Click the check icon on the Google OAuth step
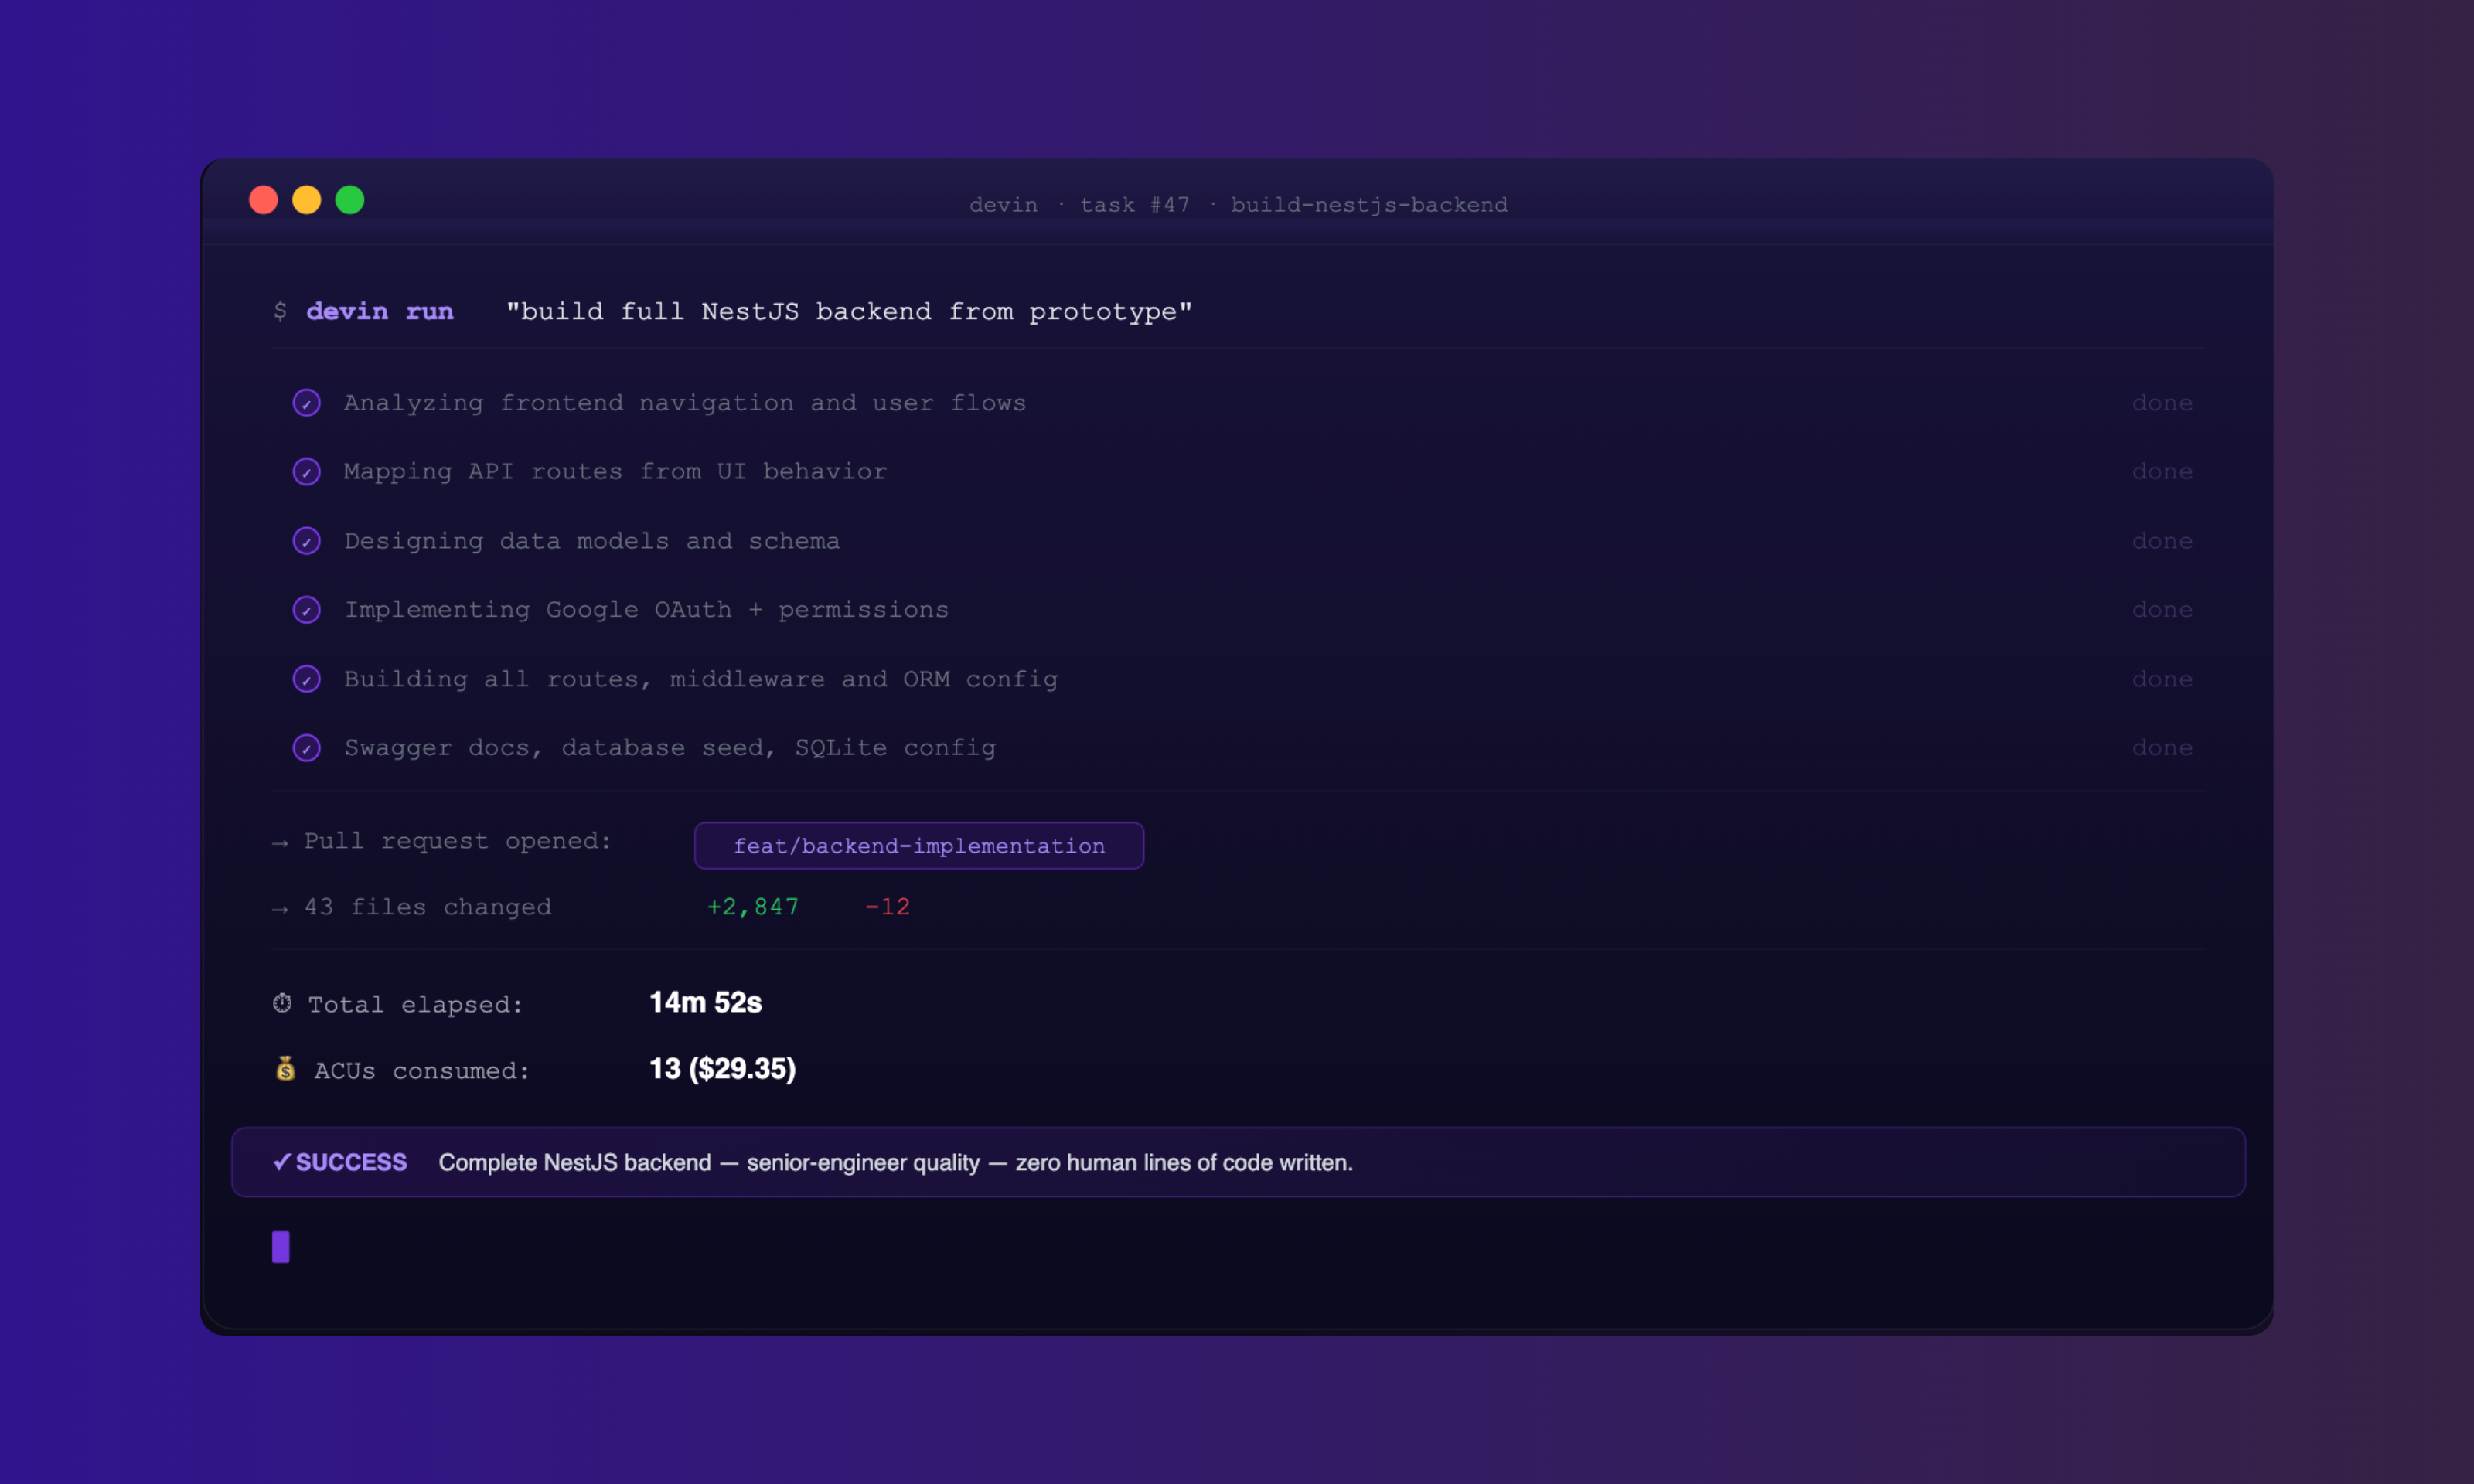2474x1484 pixels. pos(307,609)
